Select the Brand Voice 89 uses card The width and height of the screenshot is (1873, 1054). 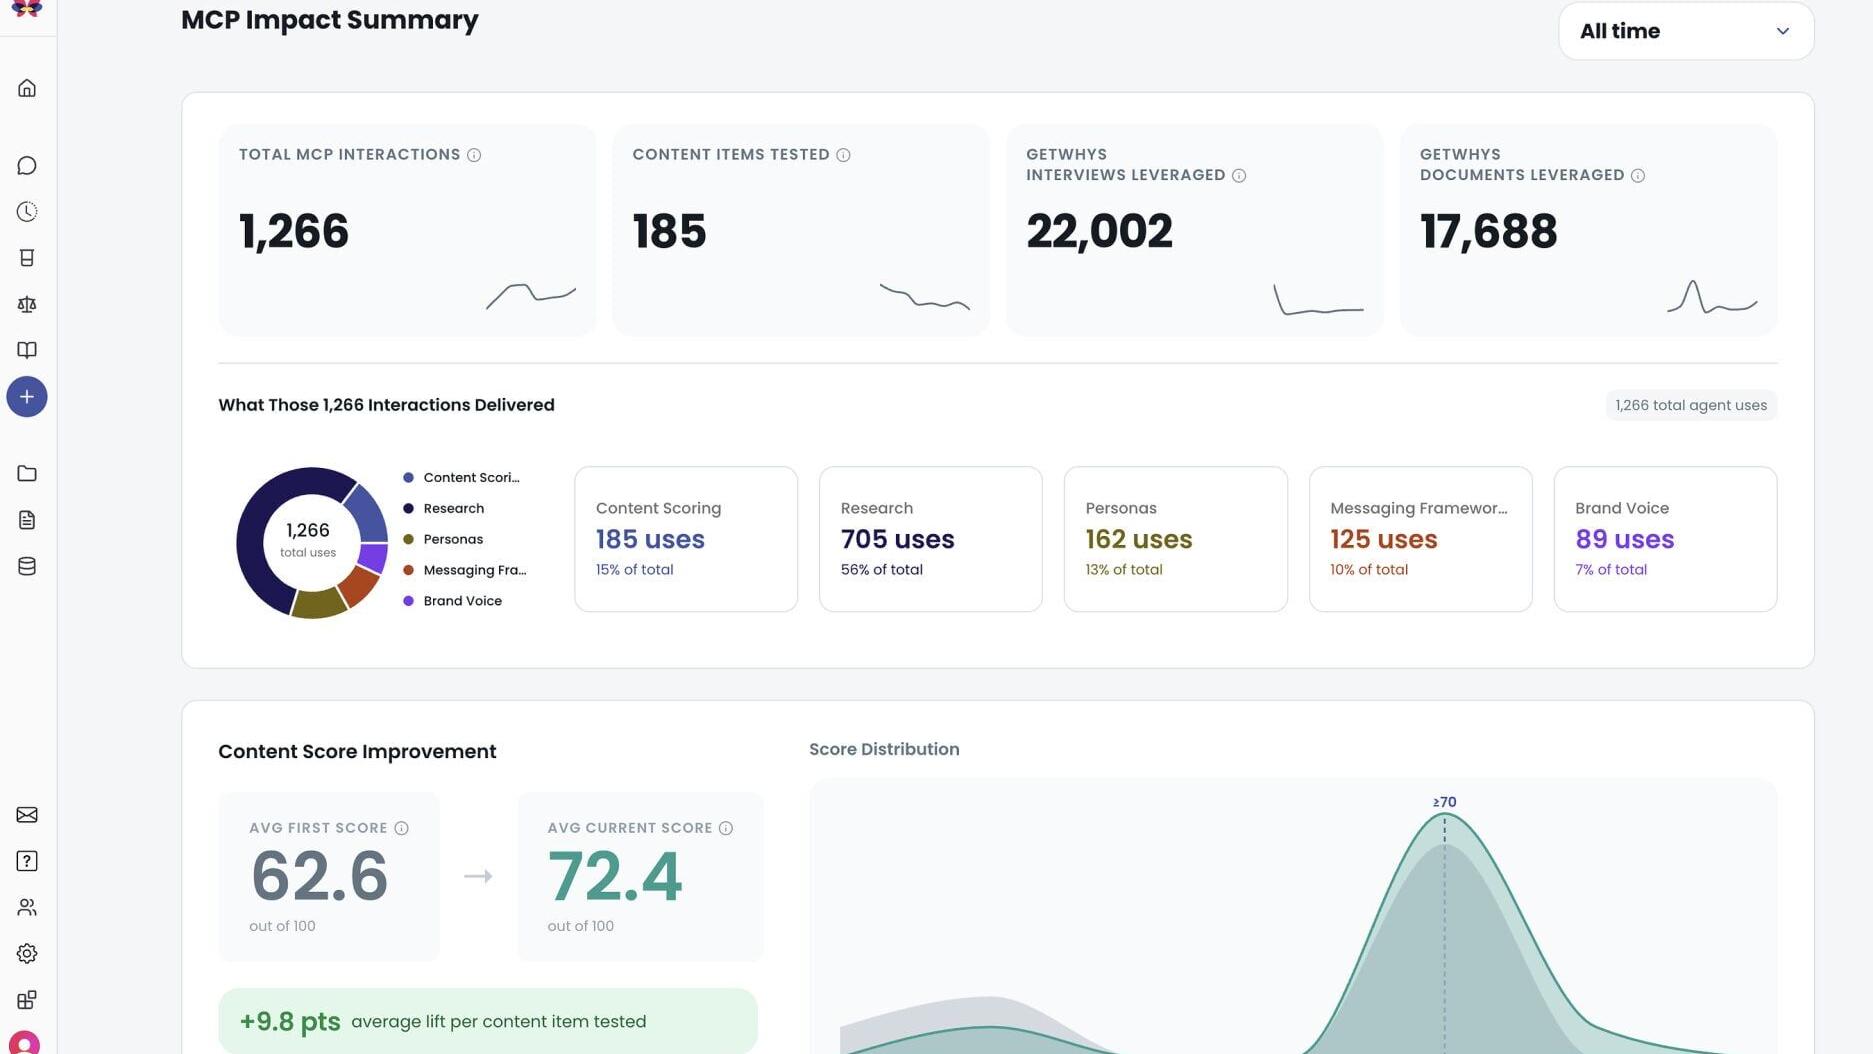pyautogui.click(x=1666, y=539)
